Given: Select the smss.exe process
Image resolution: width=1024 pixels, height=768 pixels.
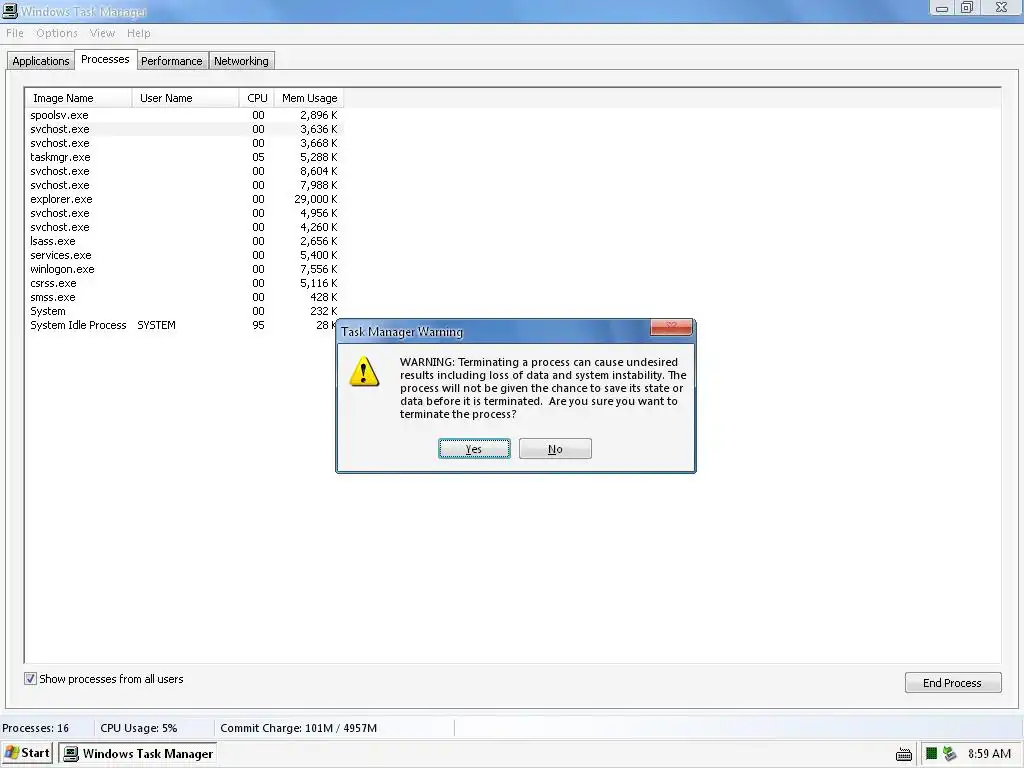Looking at the screenshot, I should [184, 297].
